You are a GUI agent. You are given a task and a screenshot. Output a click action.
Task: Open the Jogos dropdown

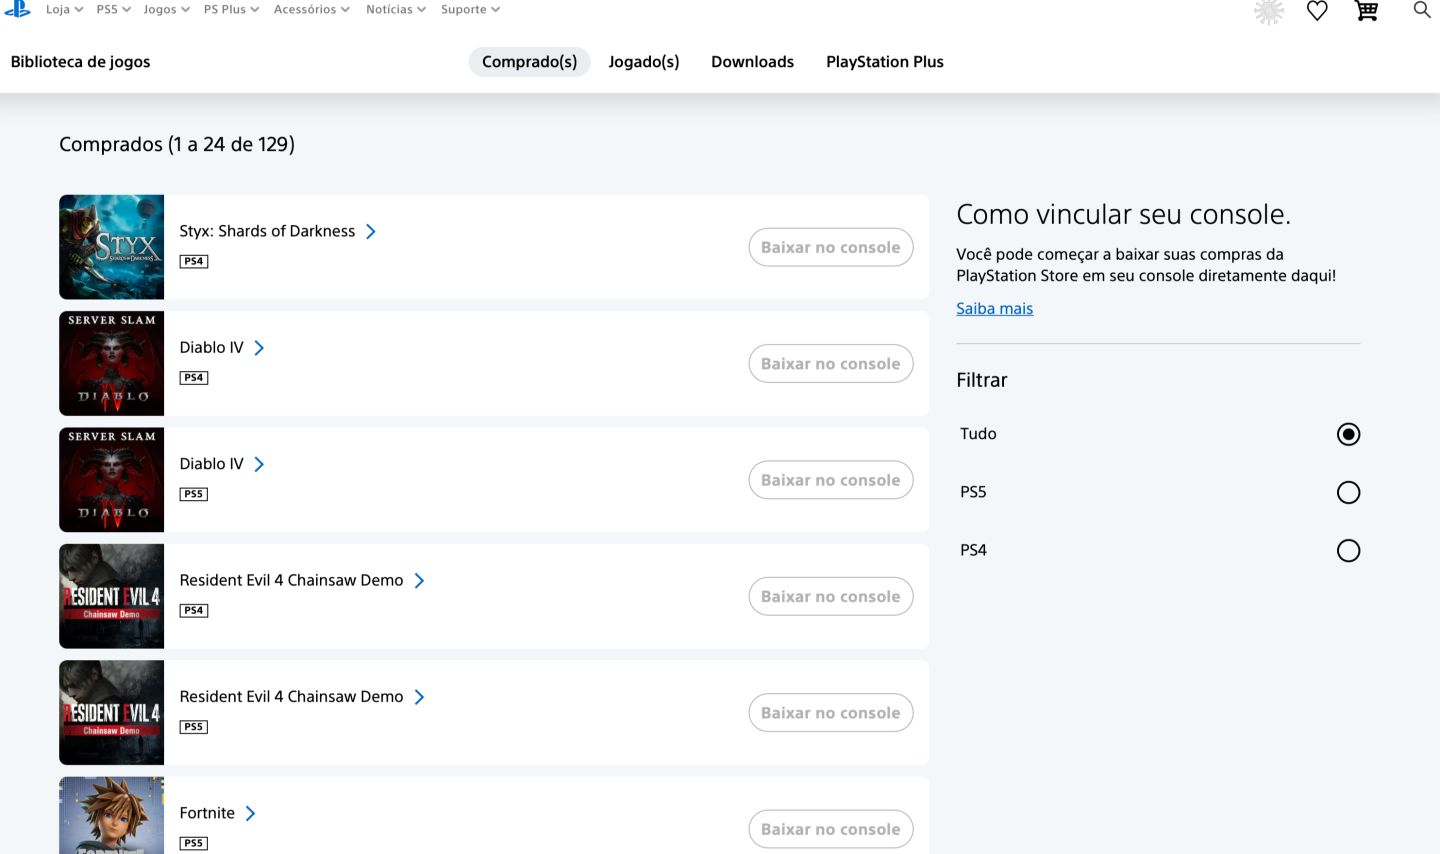[x=166, y=9]
